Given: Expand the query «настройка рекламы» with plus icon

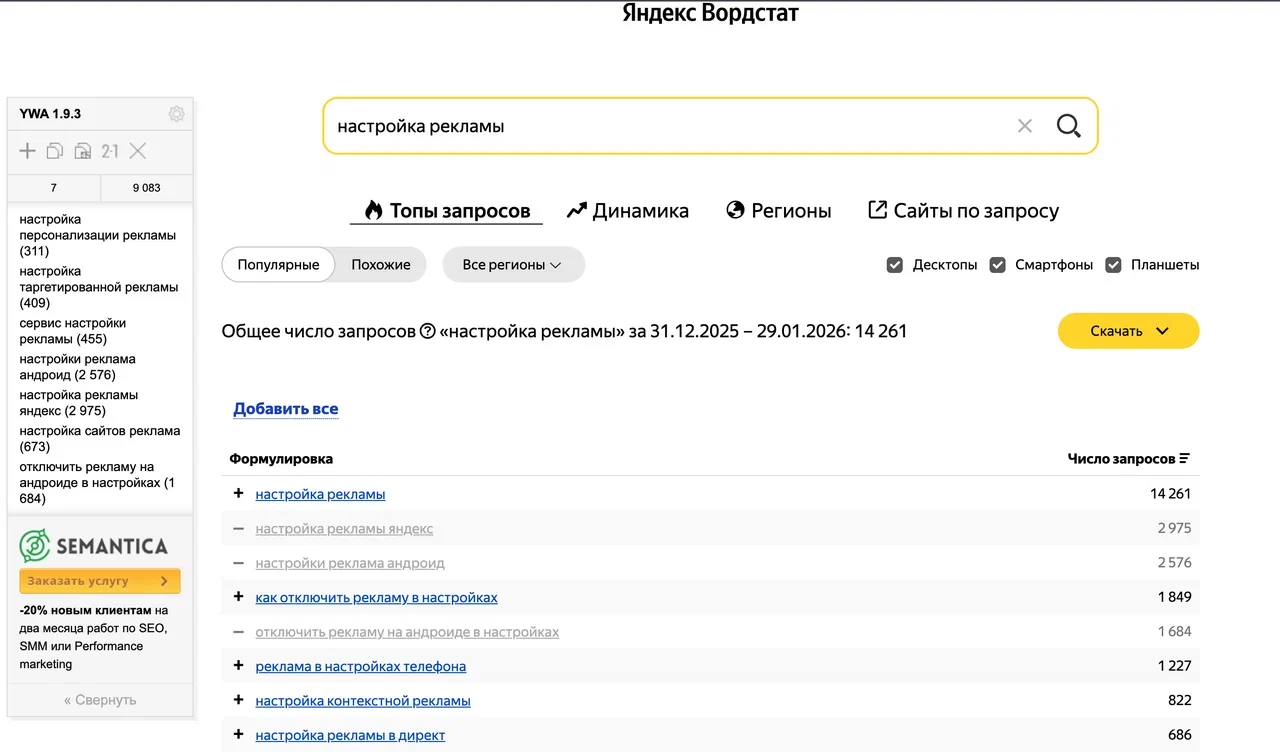Looking at the screenshot, I should coord(237,493).
